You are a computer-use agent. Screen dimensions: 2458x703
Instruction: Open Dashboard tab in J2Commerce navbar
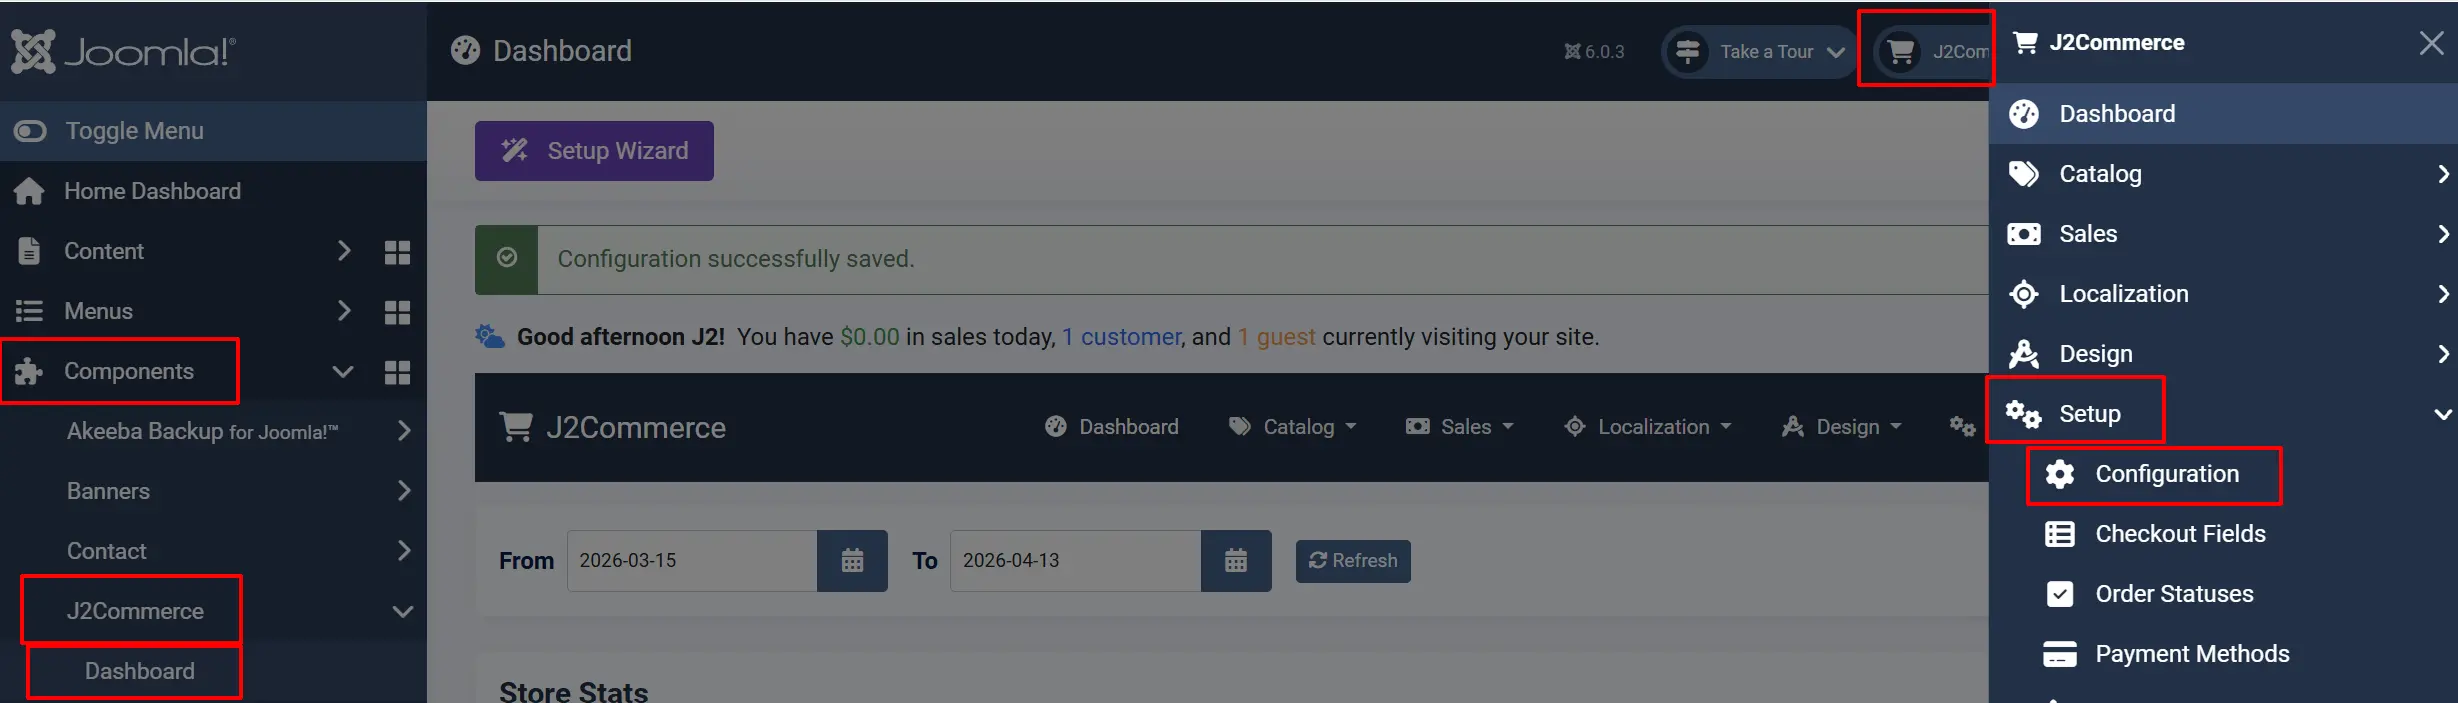[x=1111, y=427]
